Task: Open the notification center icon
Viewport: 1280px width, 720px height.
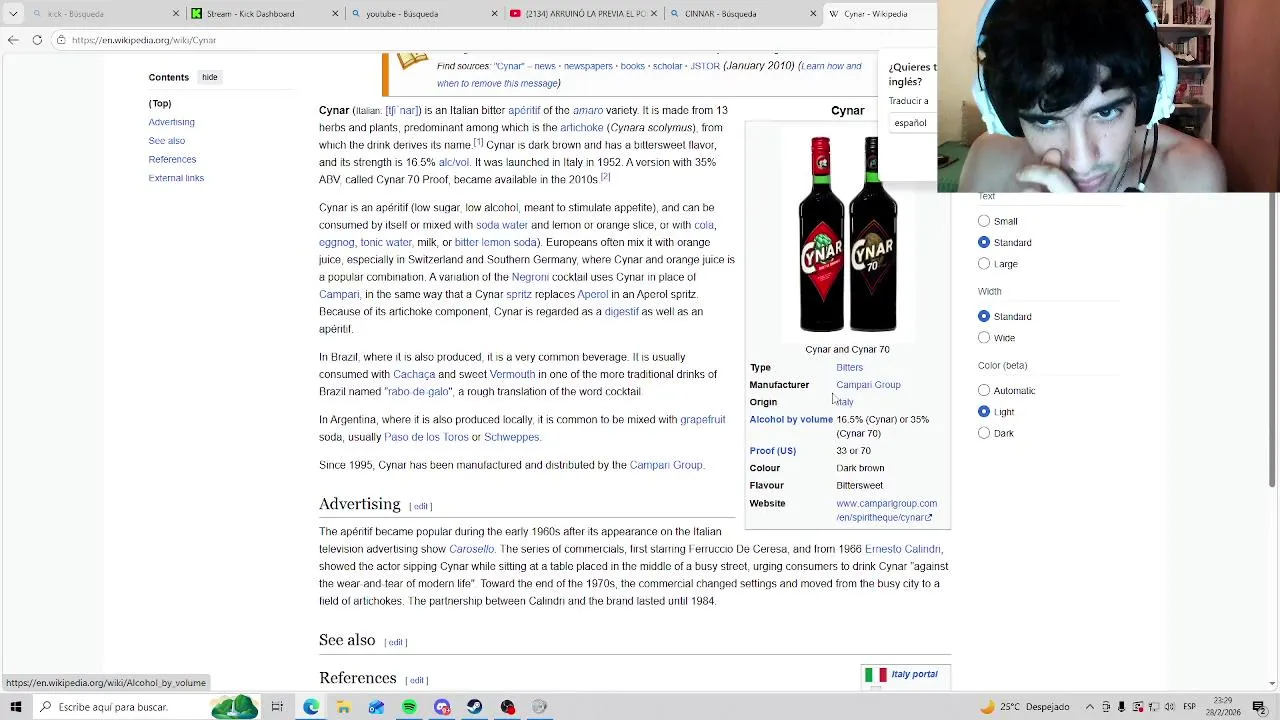Action: coord(1258,707)
